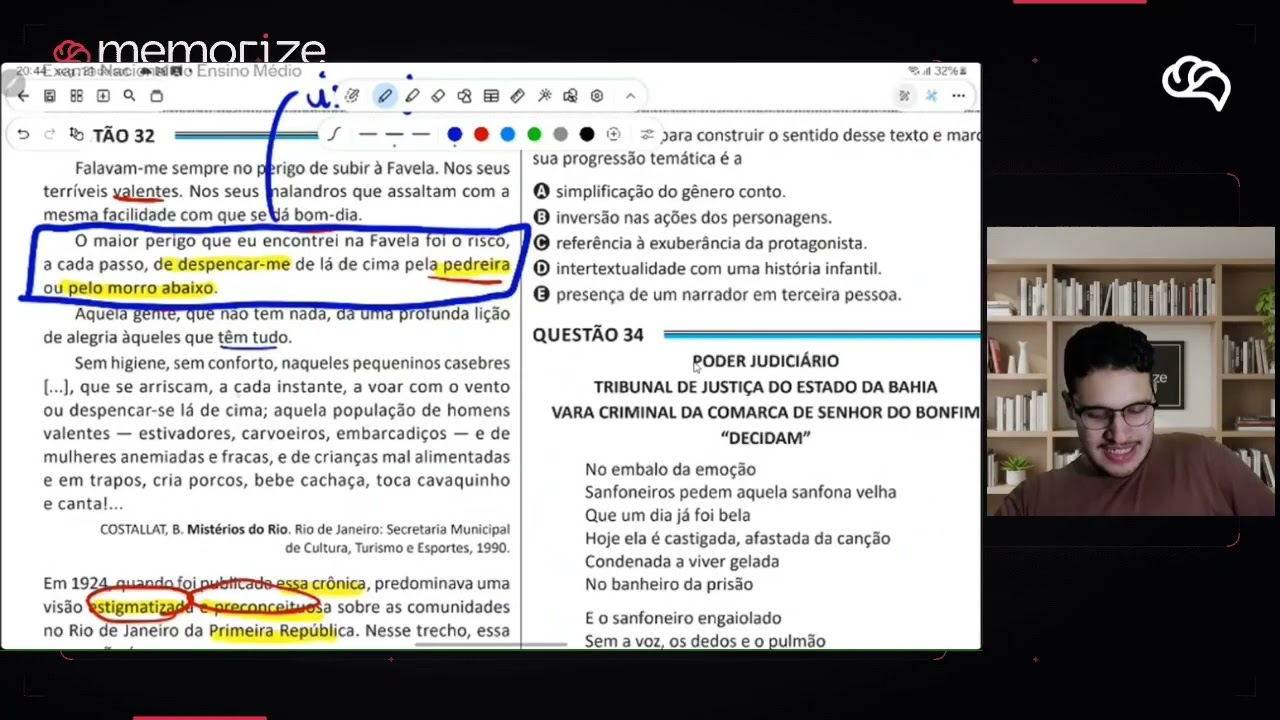Click the presenter webcam video

(1130, 372)
